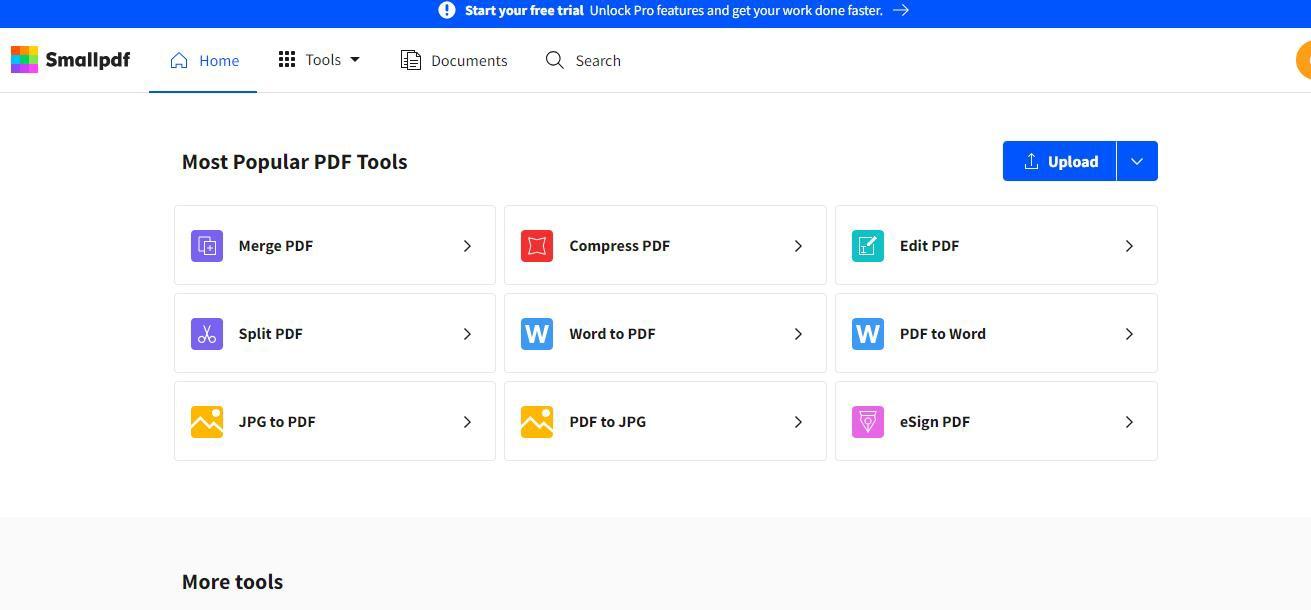Click the profile avatar in top right
The image size is (1311, 610).
[1303, 60]
